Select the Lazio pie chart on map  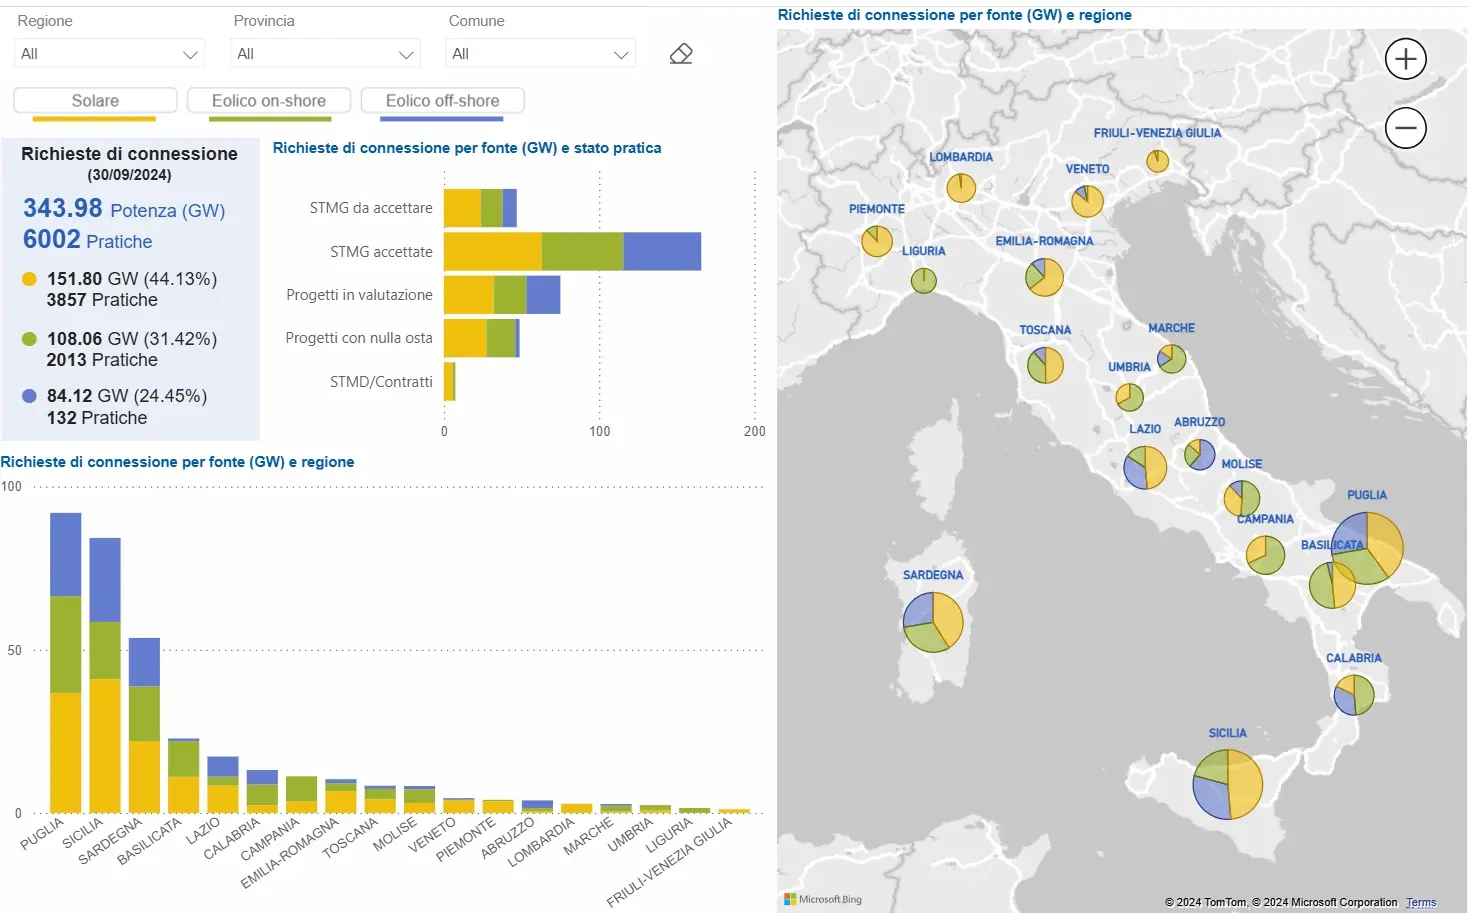click(1145, 467)
